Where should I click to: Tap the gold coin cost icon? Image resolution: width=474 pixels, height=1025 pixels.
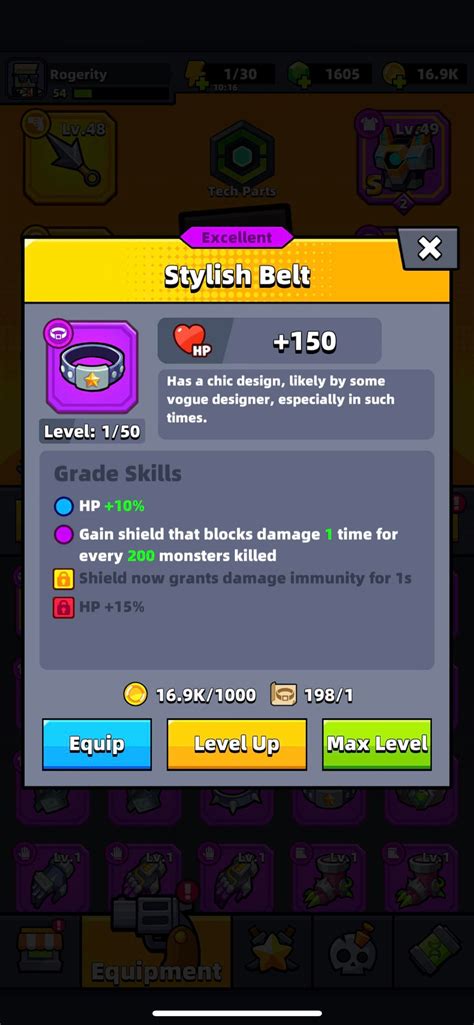136,695
